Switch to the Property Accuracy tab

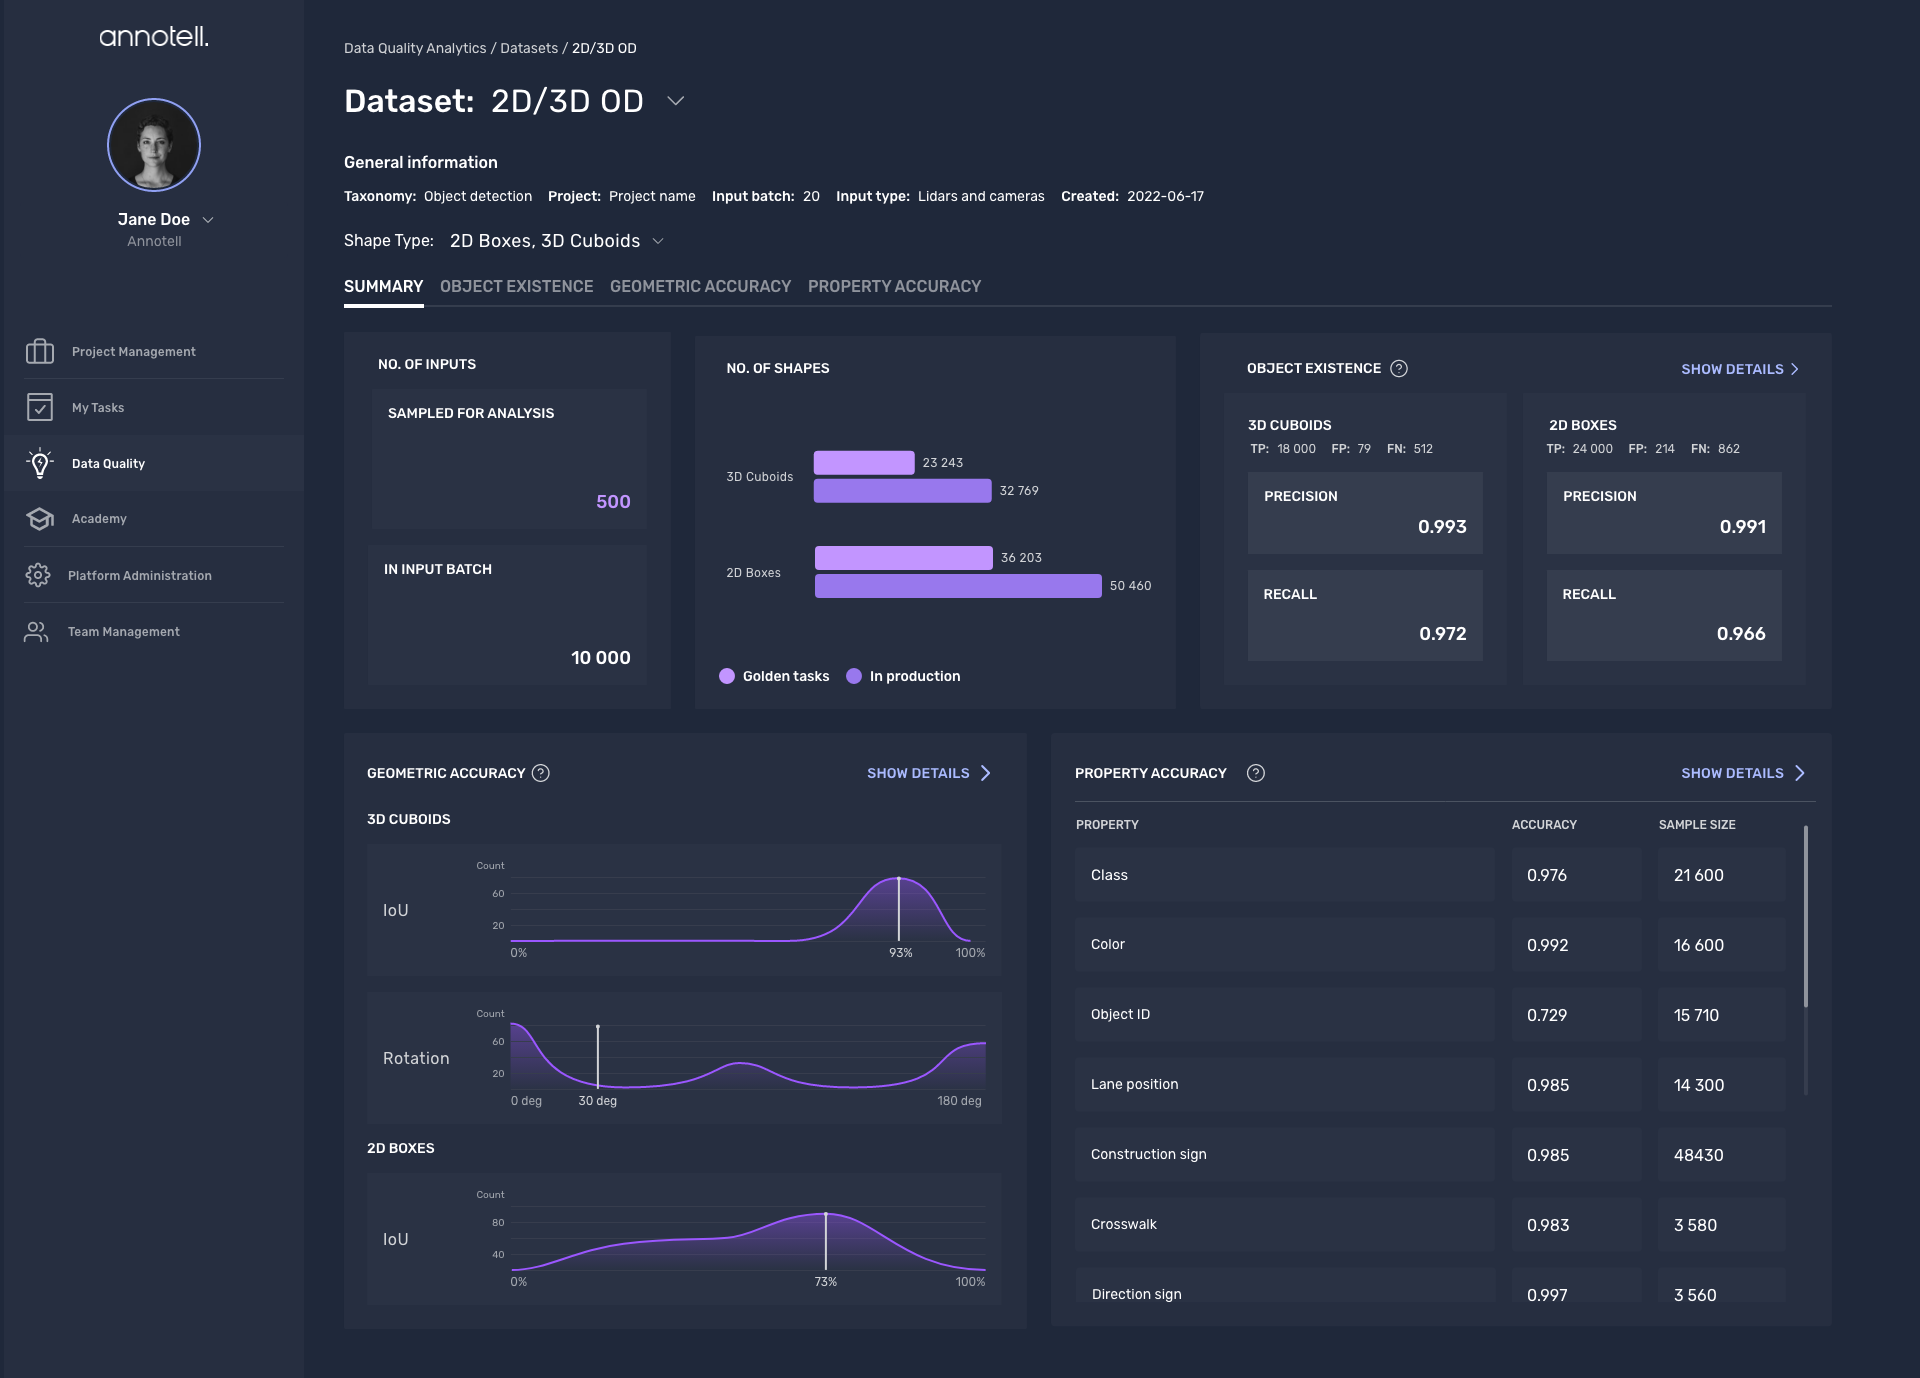click(x=895, y=286)
